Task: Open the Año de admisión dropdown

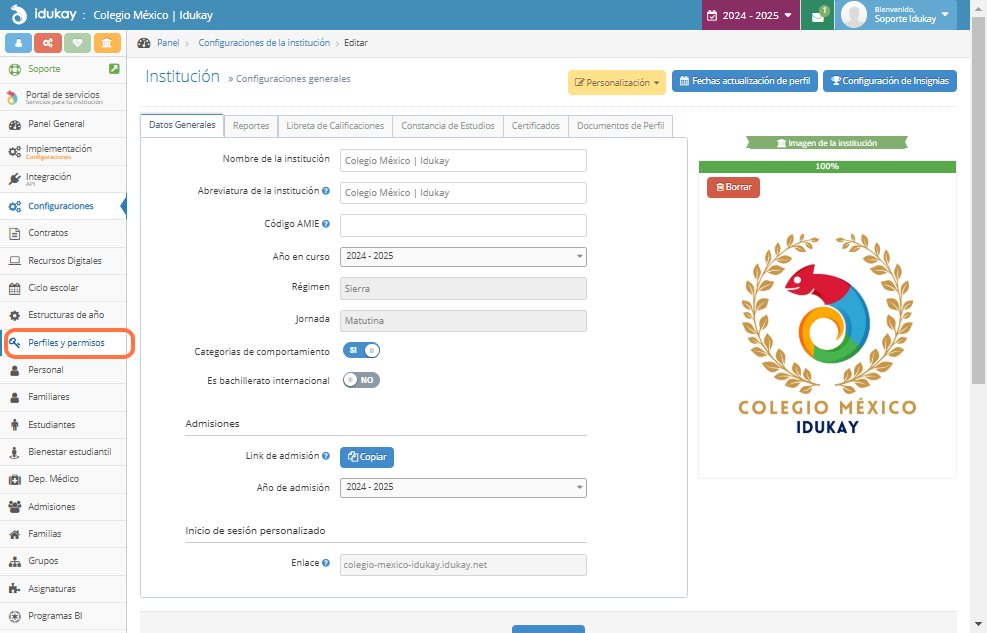Action: [463, 487]
